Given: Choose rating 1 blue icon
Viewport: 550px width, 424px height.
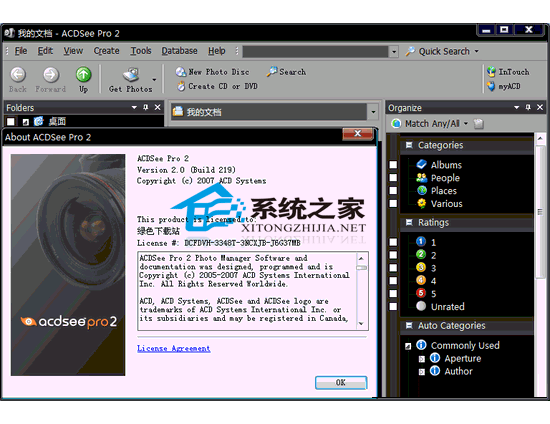Looking at the screenshot, I should point(421,242).
